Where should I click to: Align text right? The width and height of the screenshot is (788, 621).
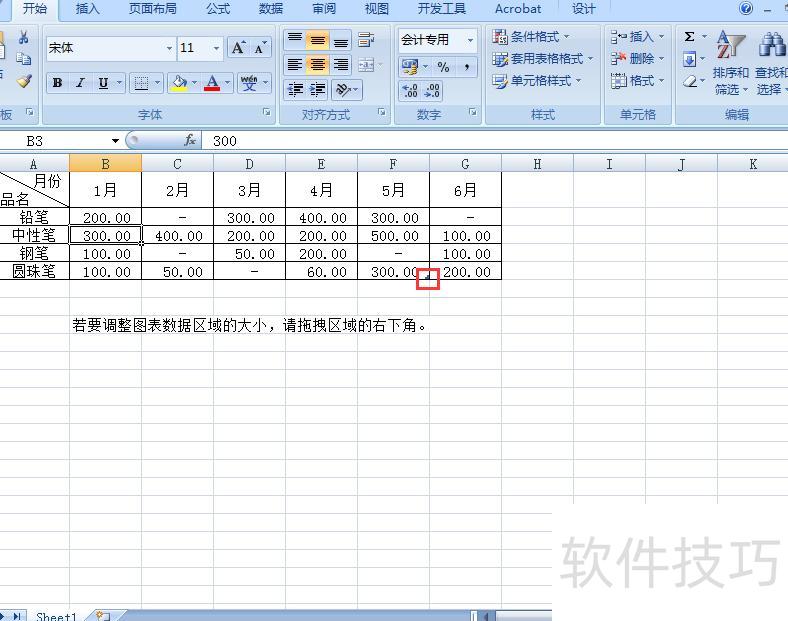click(x=341, y=64)
